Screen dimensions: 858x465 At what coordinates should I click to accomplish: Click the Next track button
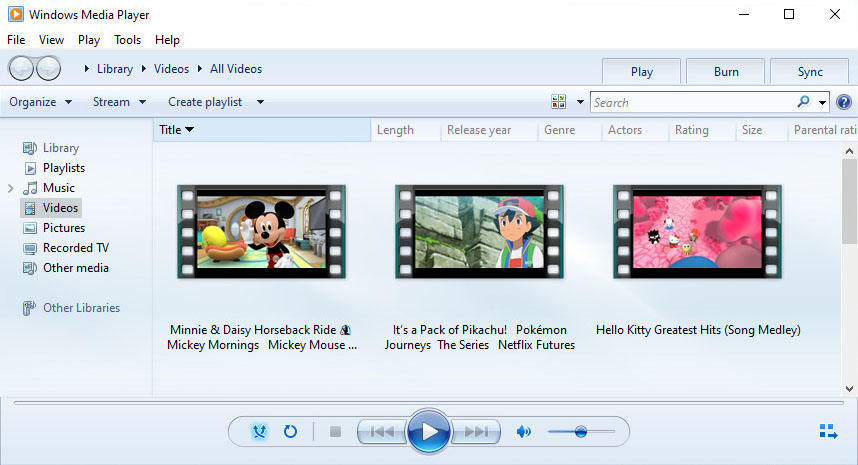coord(476,432)
